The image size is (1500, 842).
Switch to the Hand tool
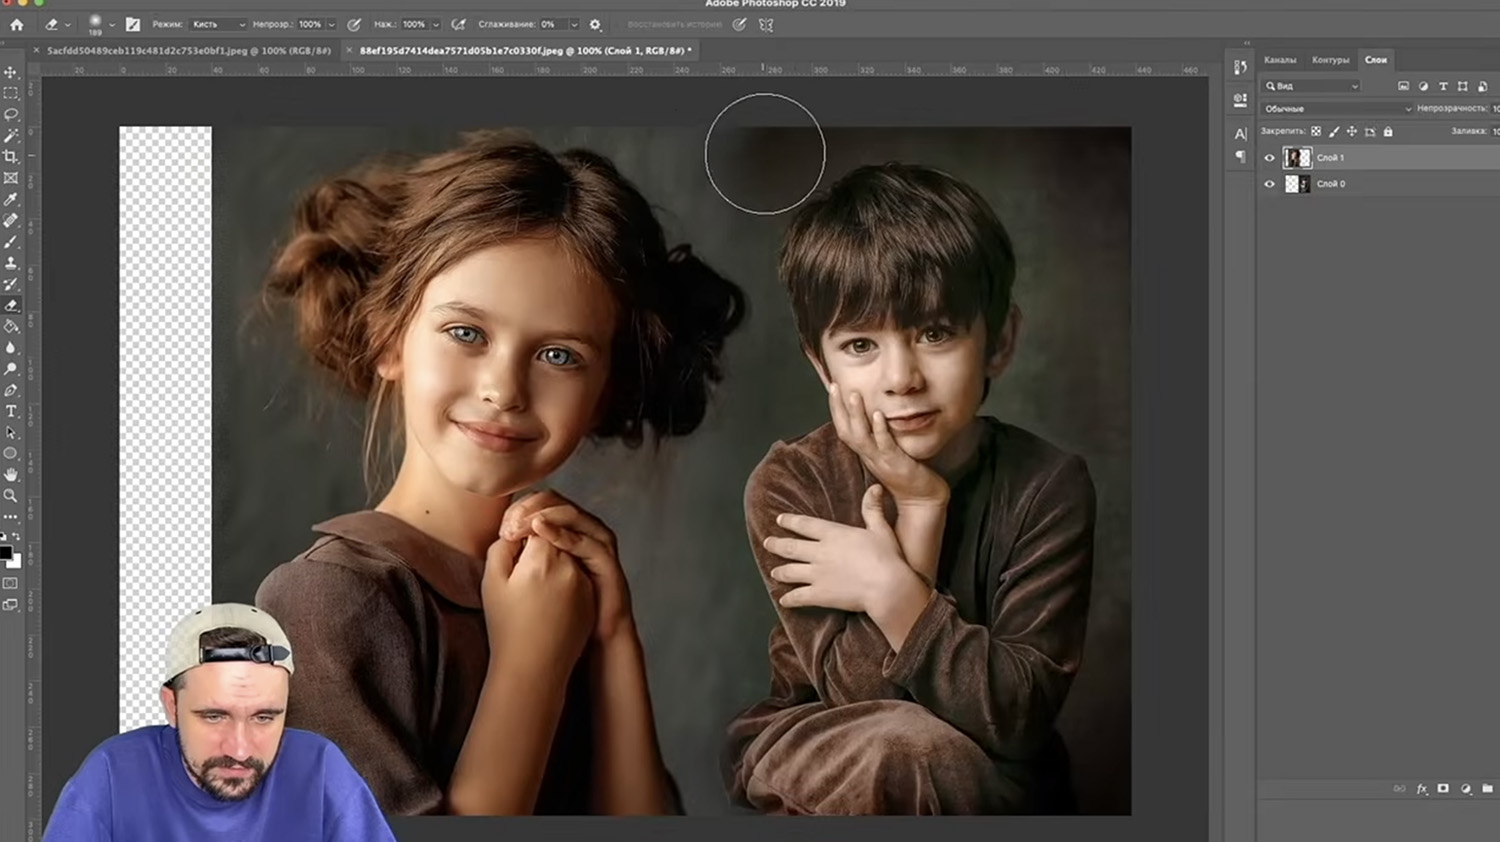(x=11, y=474)
